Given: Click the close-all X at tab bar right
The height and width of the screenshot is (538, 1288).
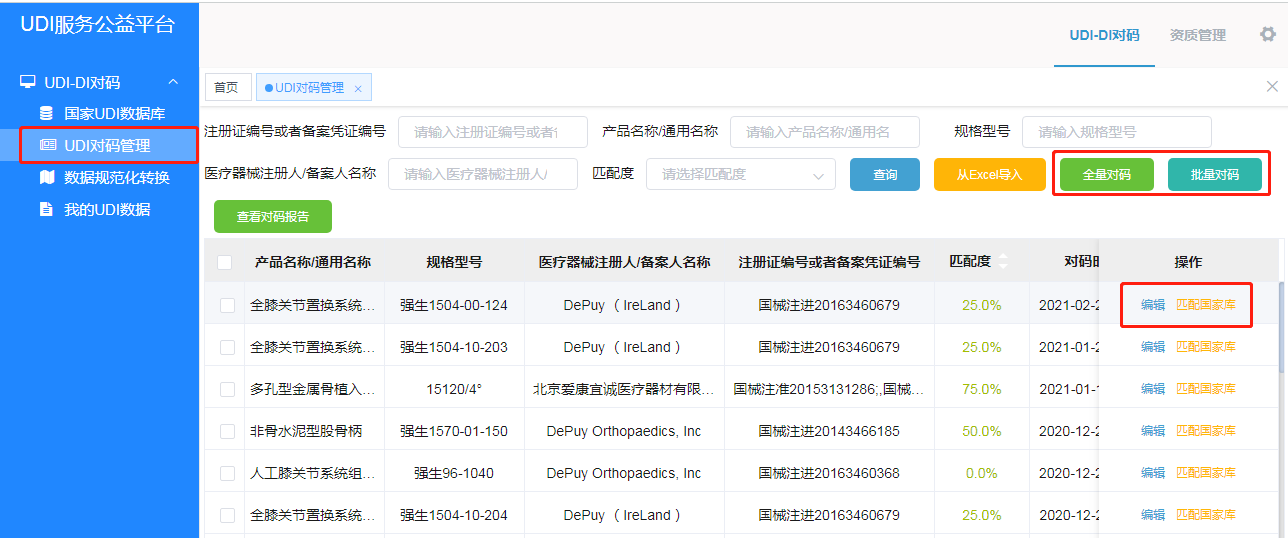Looking at the screenshot, I should [1272, 87].
